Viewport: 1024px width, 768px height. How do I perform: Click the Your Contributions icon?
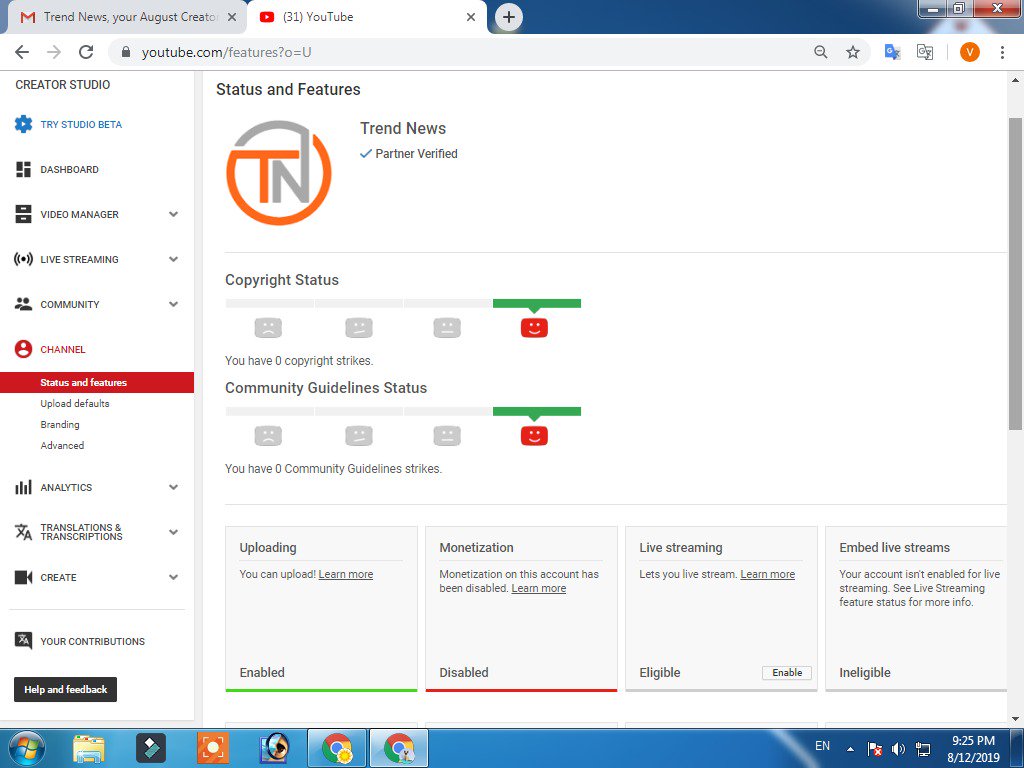pyautogui.click(x=24, y=641)
